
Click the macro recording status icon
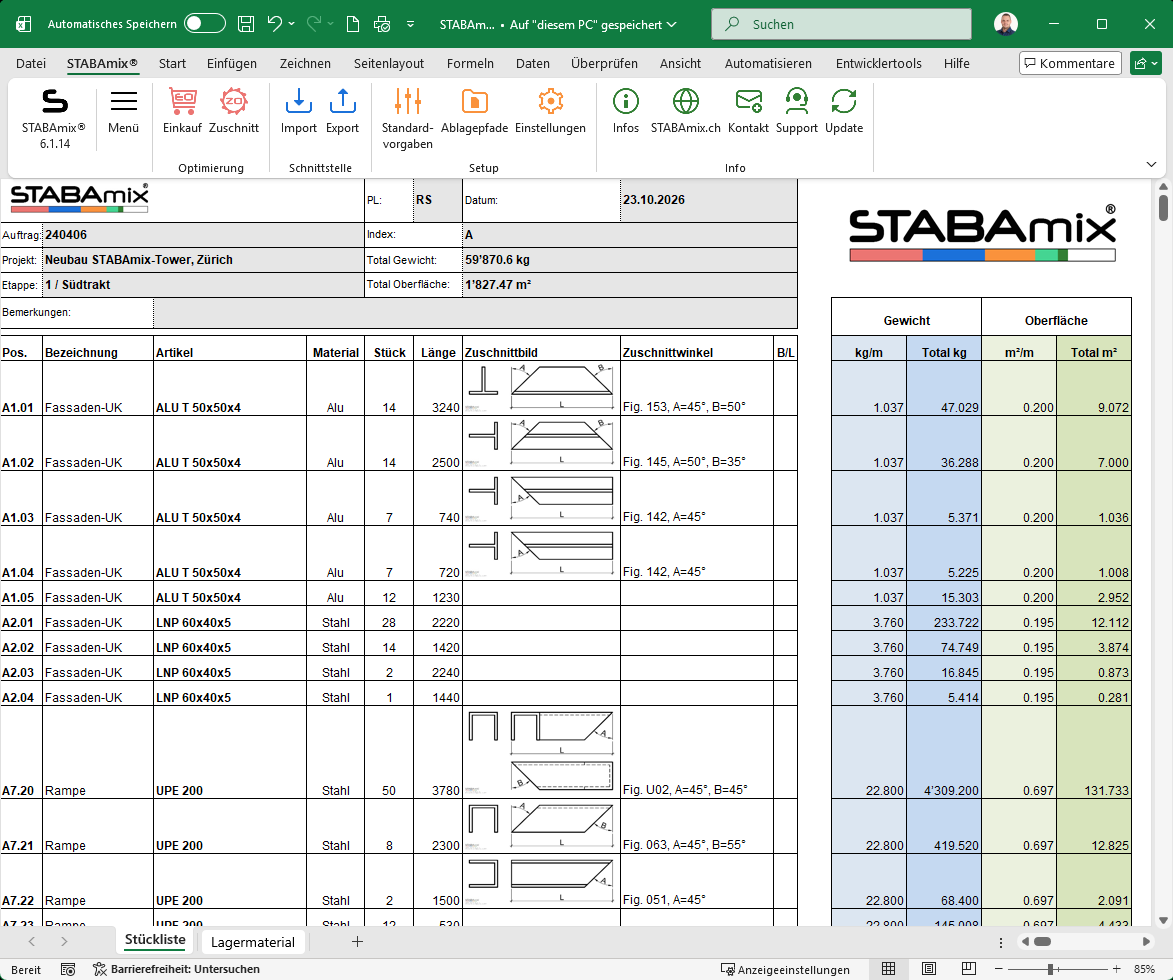[x=67, y=970]
